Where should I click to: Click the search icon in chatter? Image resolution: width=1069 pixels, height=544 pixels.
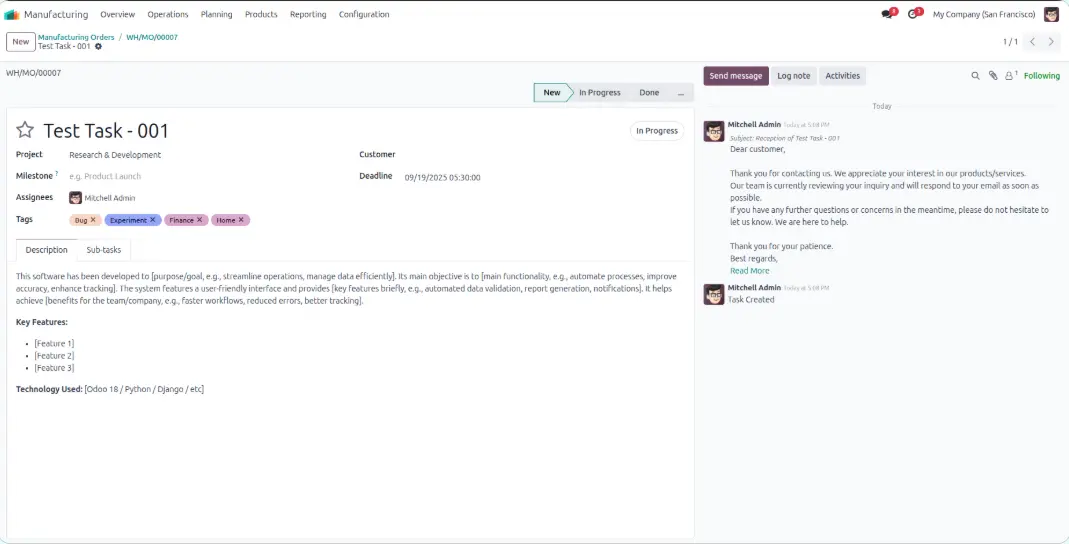pos(976,76)
